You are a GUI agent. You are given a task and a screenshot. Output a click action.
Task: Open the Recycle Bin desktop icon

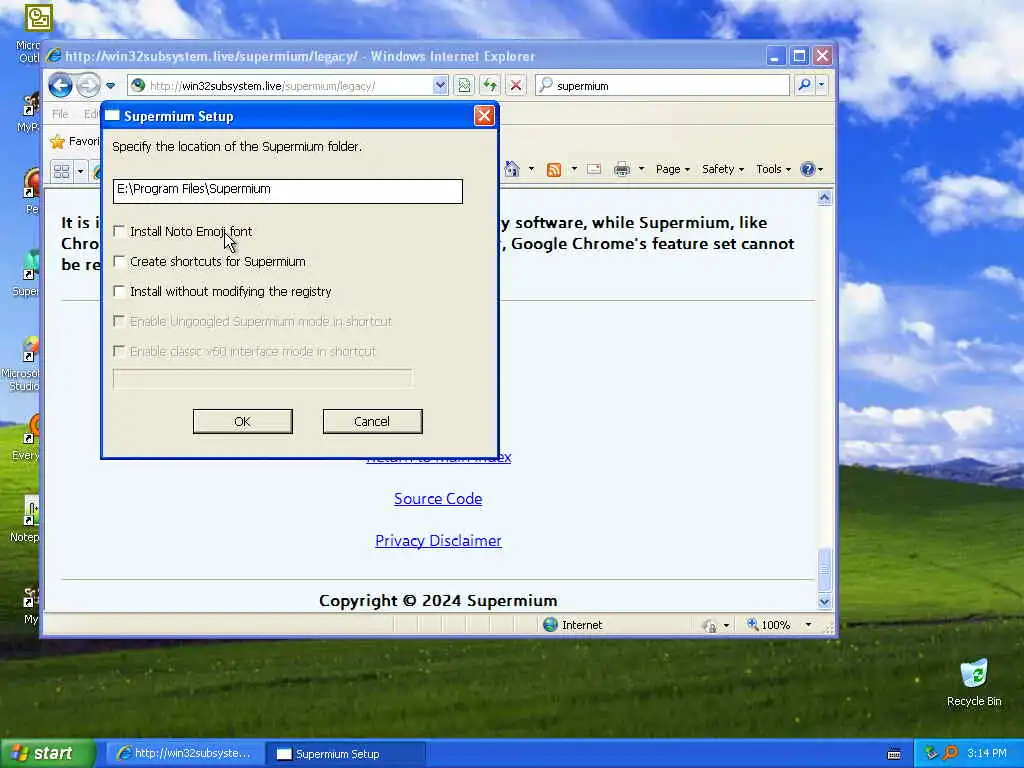click(974, 683)
